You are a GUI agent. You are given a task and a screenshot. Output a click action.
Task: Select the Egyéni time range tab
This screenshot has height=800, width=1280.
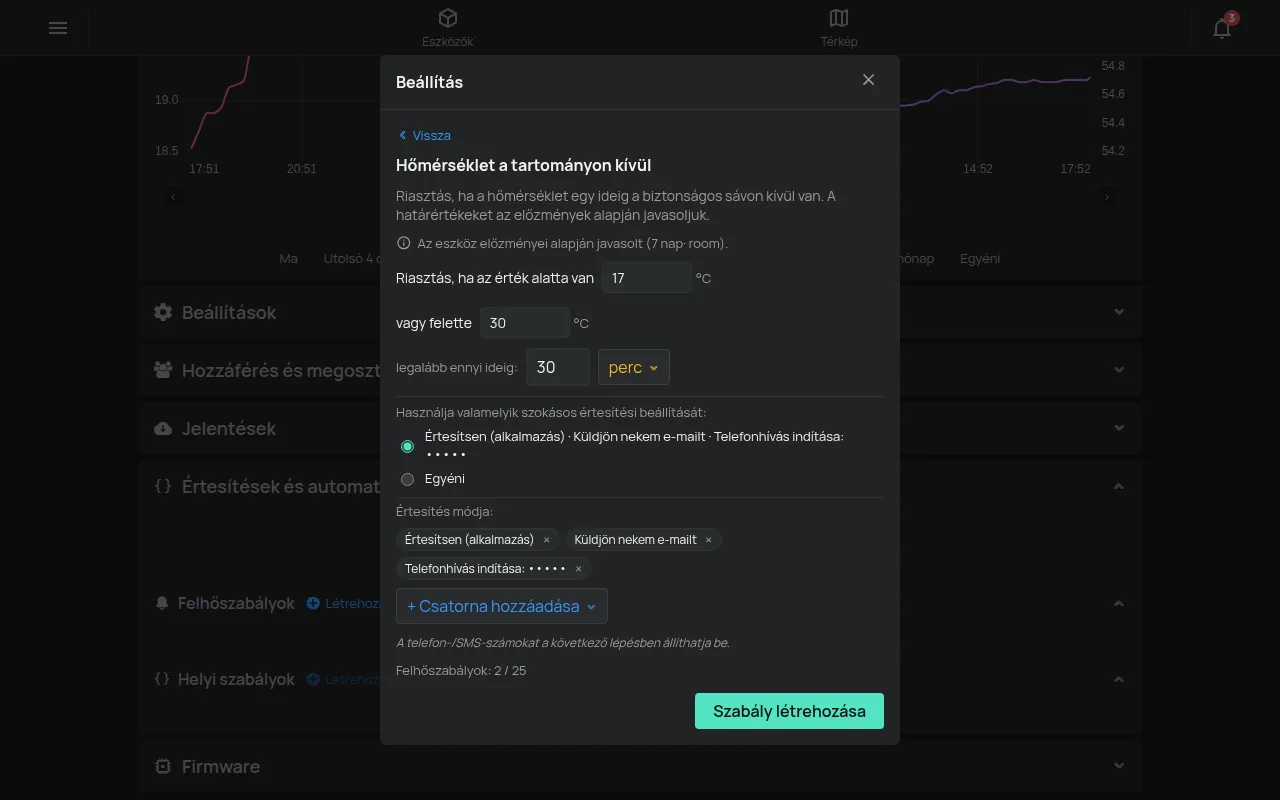980,258
